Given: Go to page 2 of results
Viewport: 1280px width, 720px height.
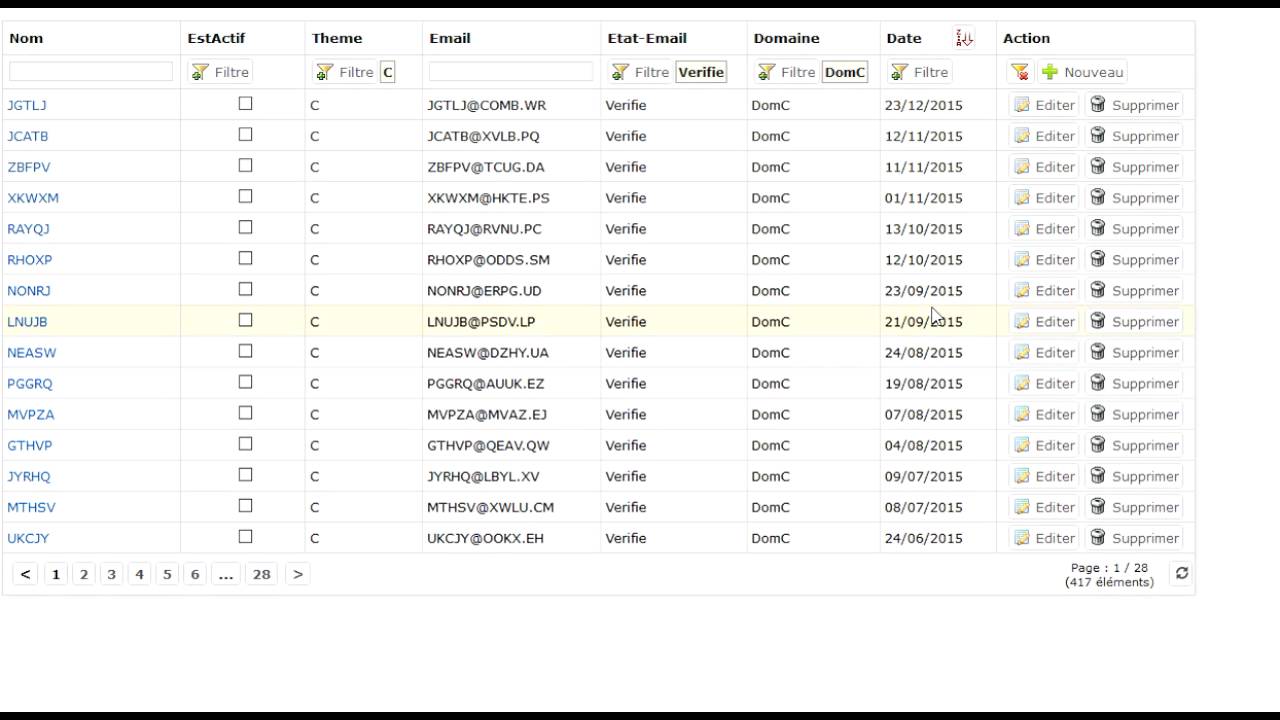Looking at the screenshot, I should (84, 574).
